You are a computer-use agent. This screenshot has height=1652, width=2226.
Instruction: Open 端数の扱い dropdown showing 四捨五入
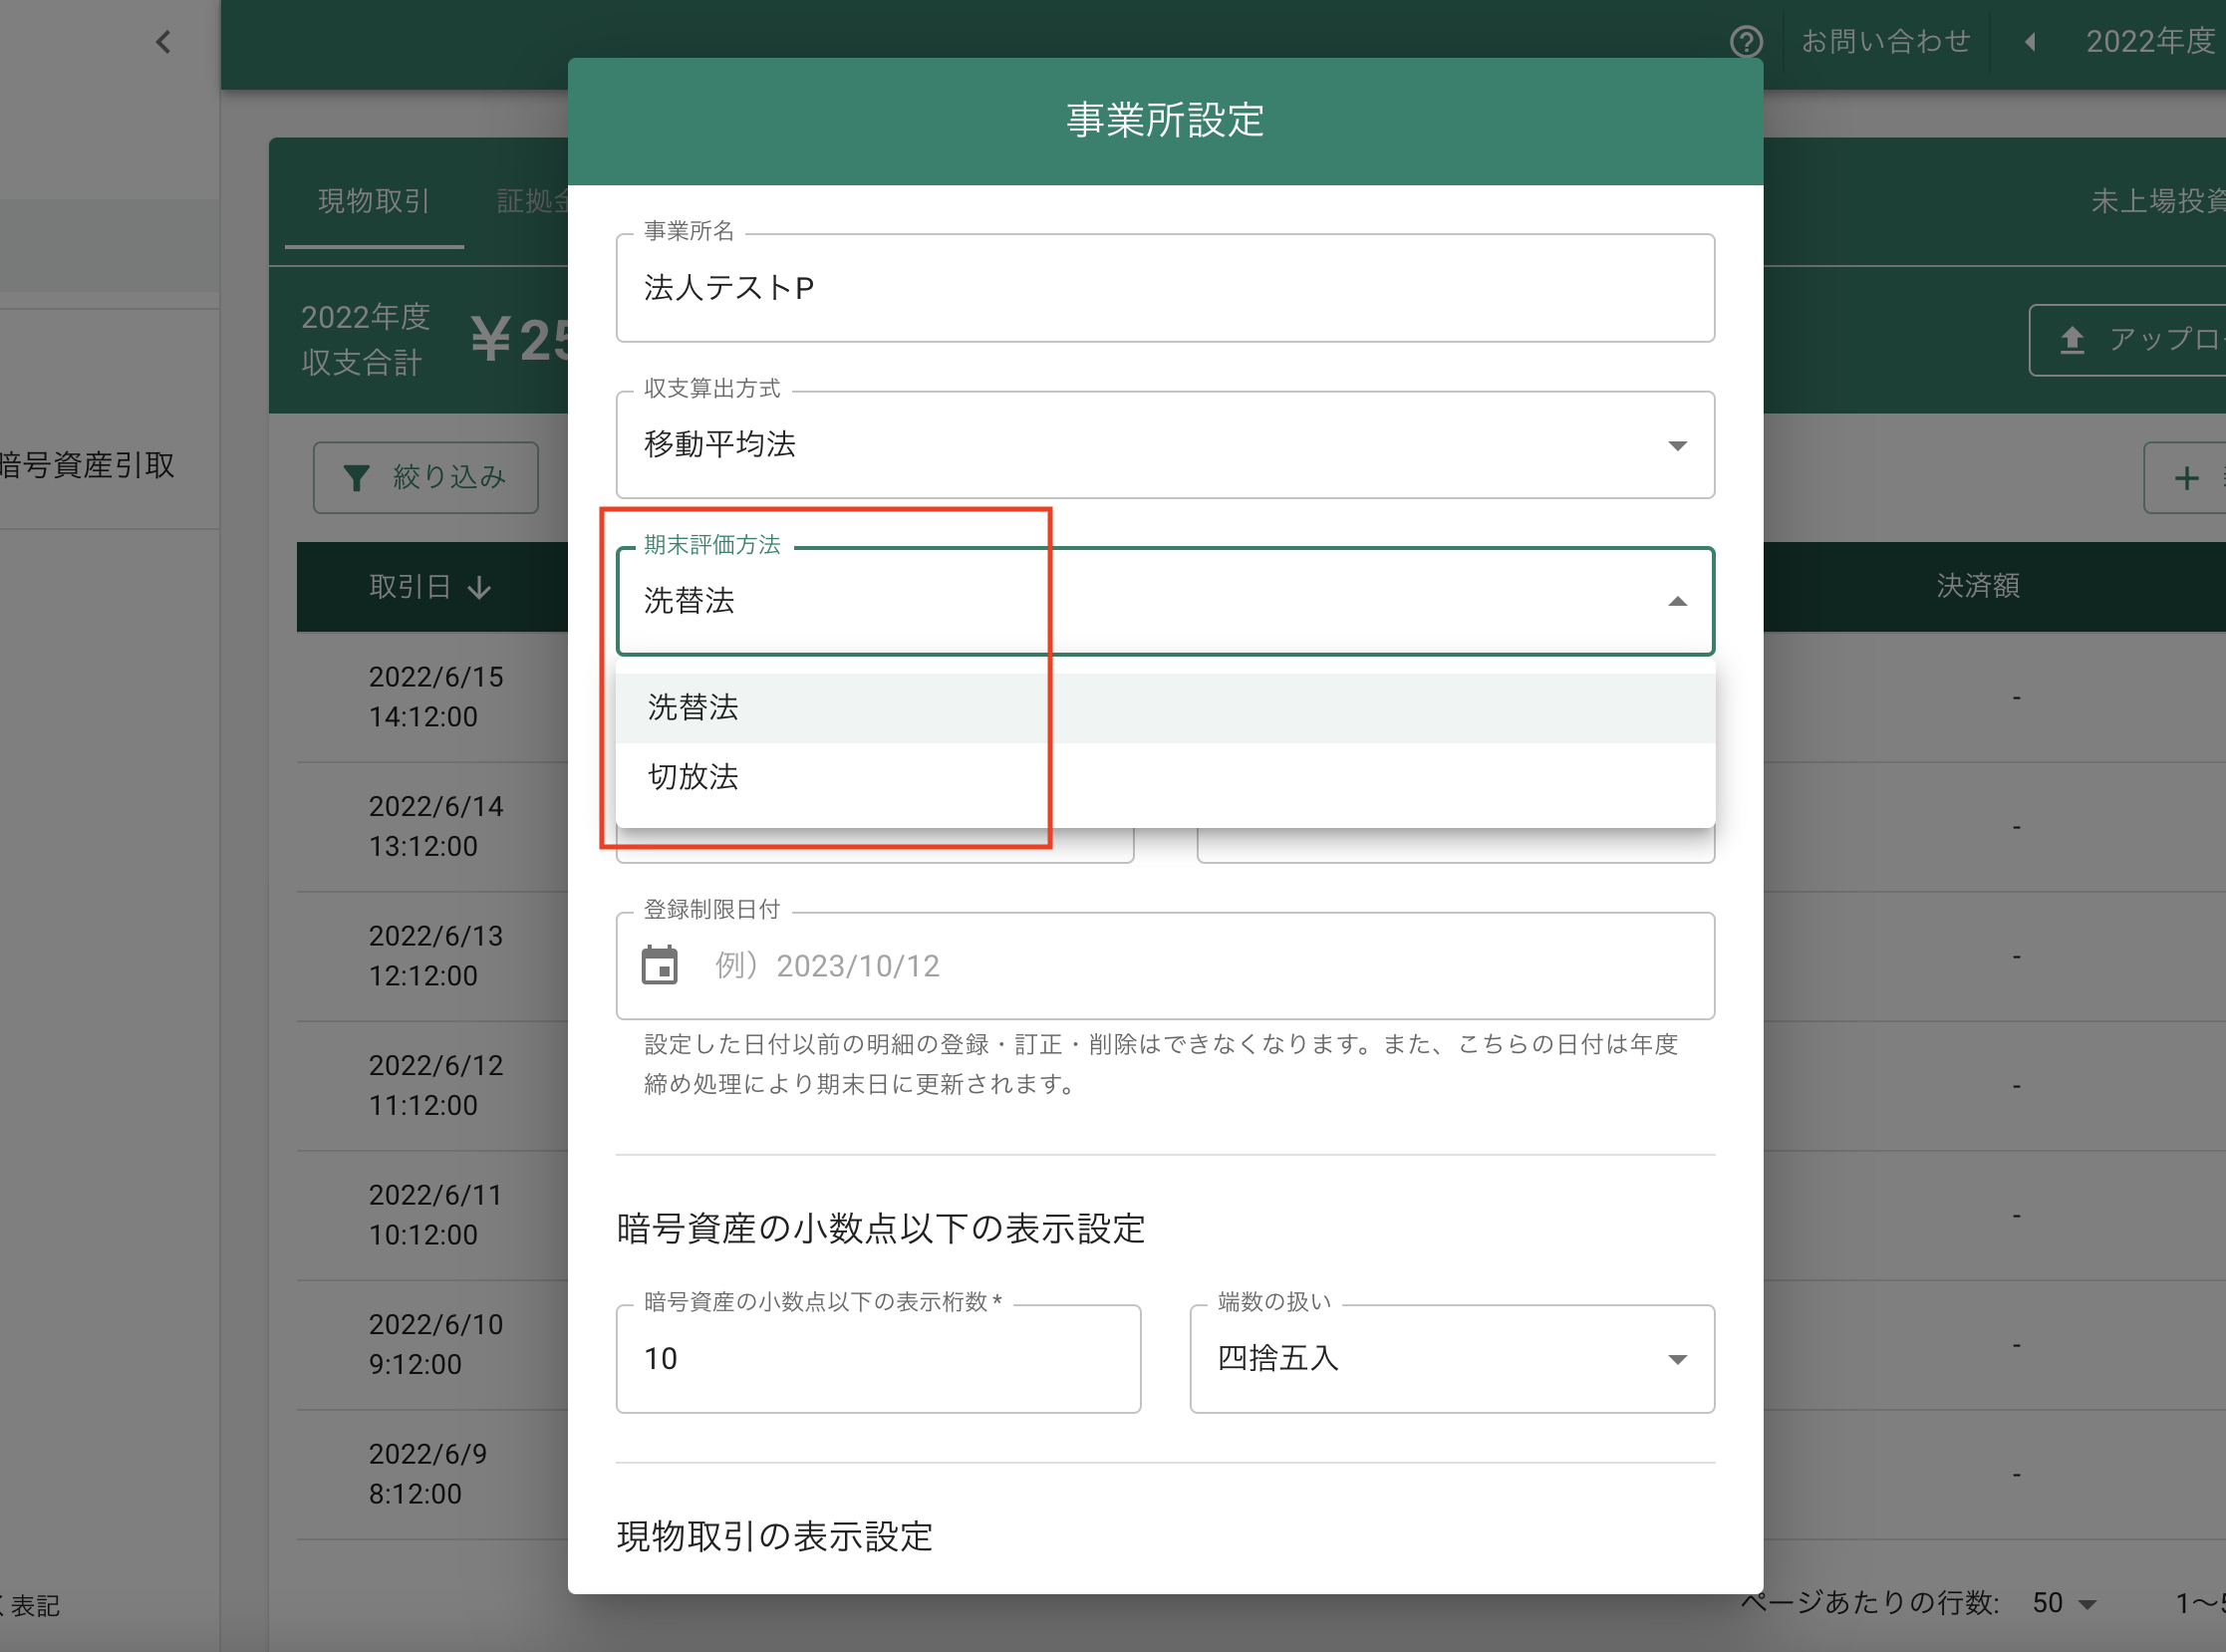(1452, 1359)
